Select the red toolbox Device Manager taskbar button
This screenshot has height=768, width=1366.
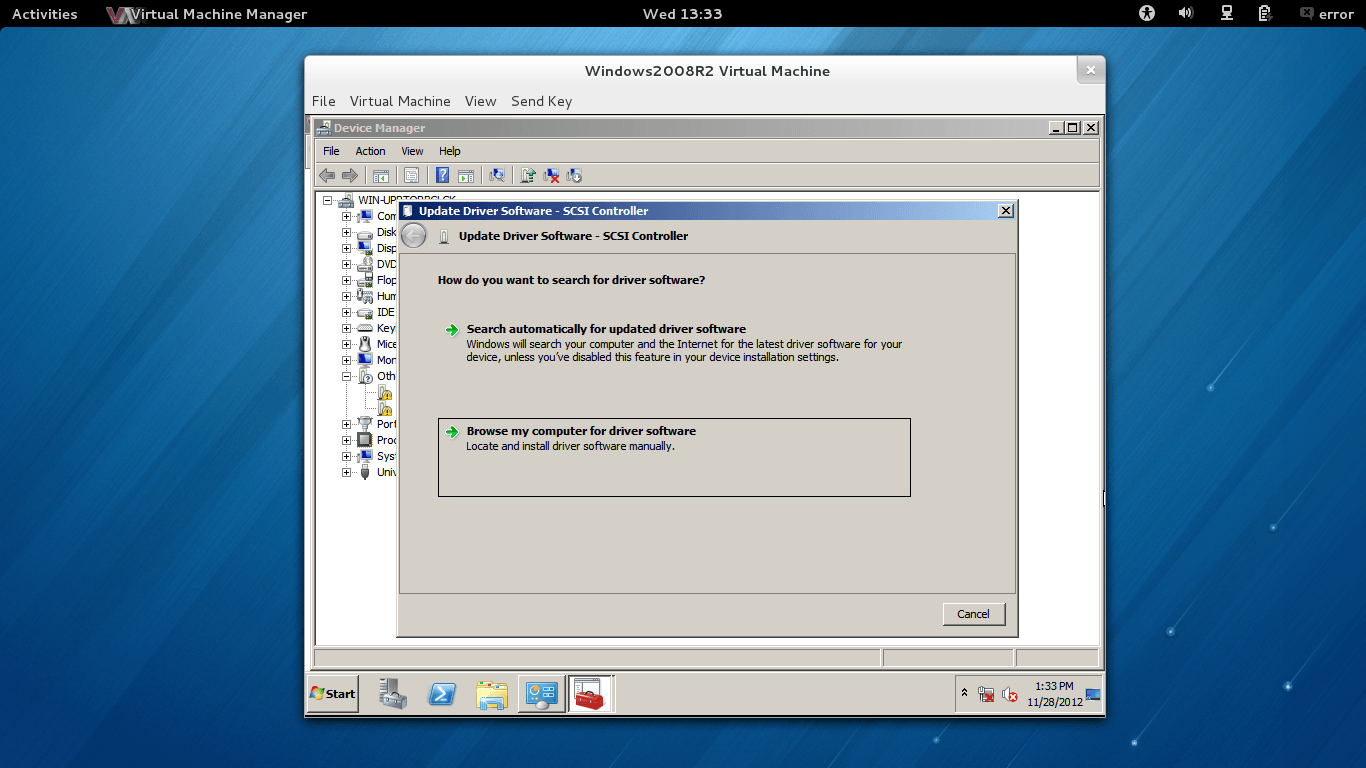click(x=590, y=694)
